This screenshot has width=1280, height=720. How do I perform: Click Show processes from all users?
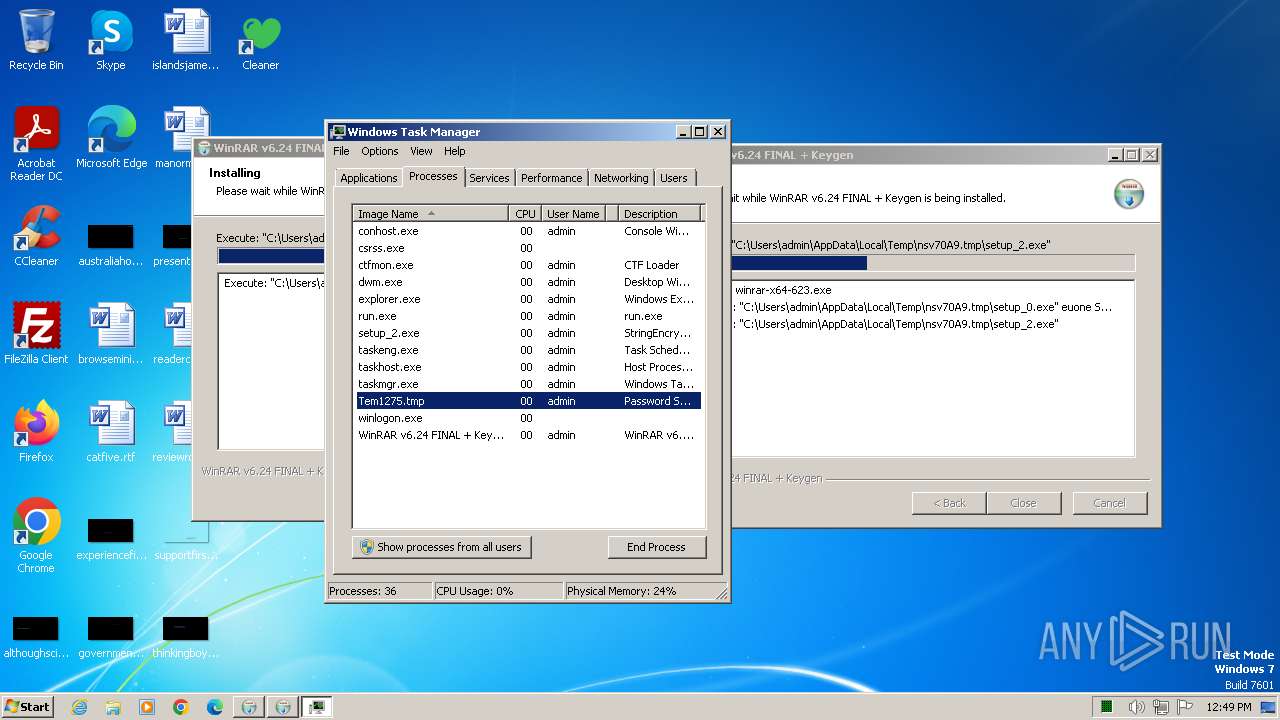pyautogui.click(x=441, y=547)
